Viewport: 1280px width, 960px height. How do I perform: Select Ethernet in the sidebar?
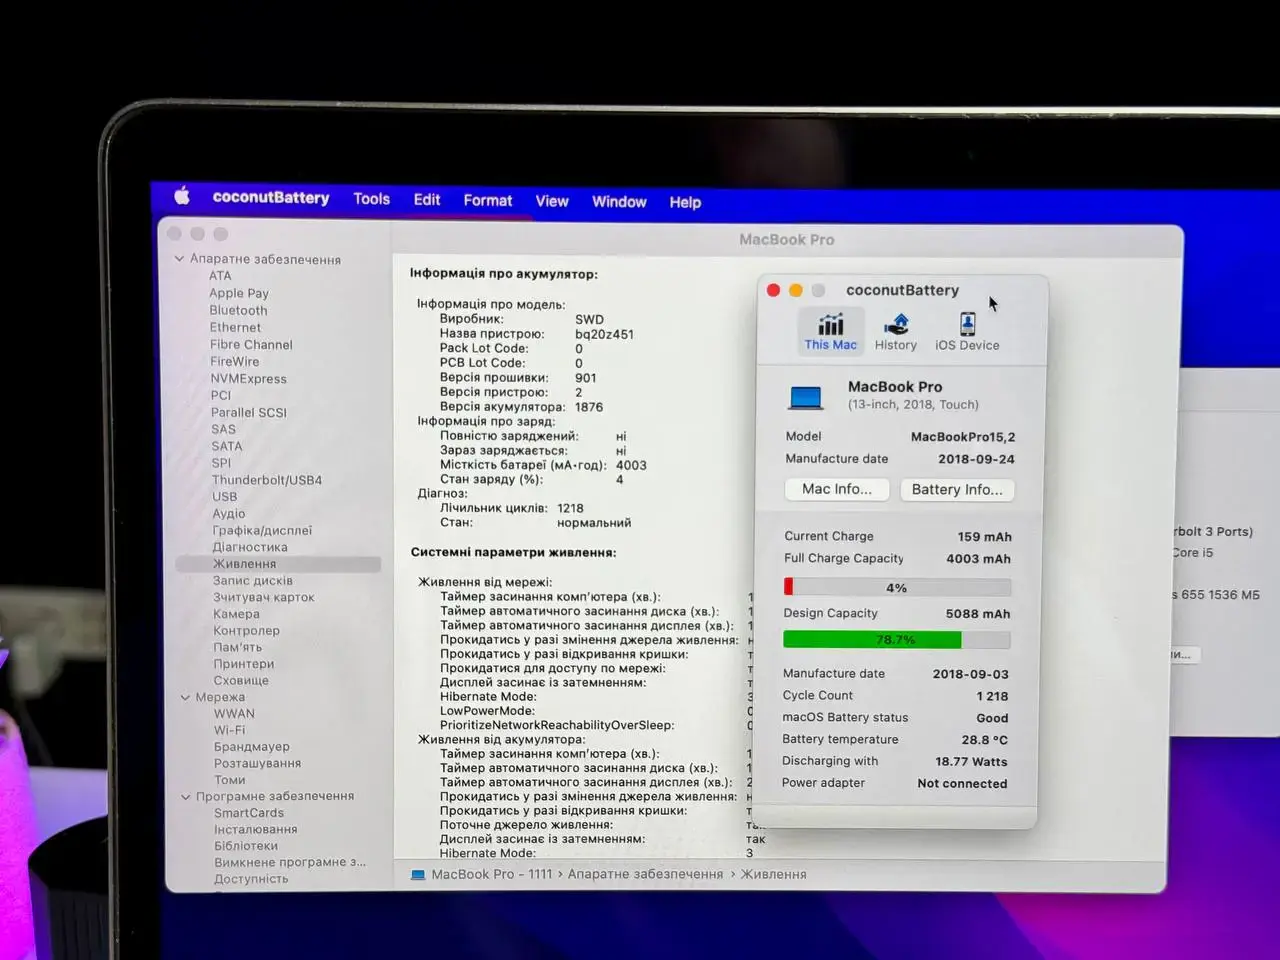pos(235,327)
